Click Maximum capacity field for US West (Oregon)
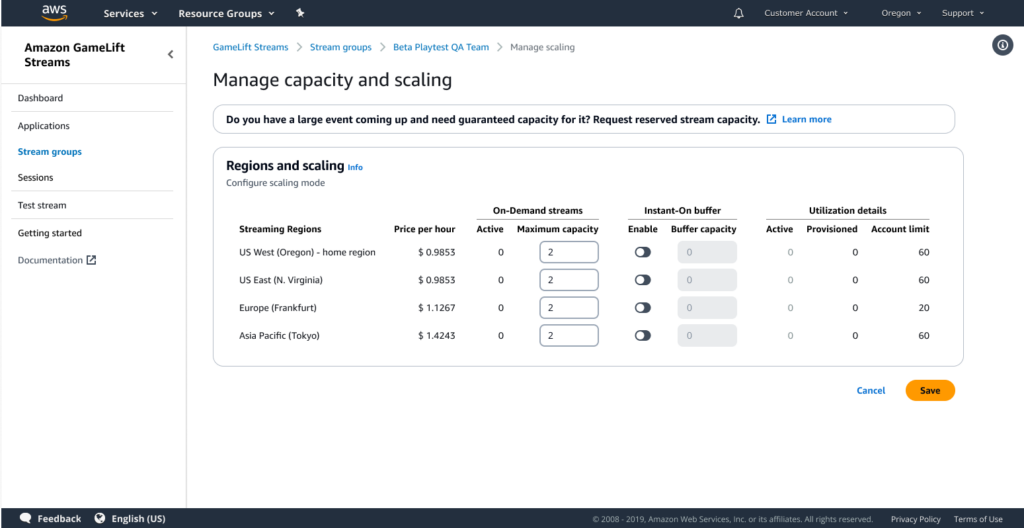Viewport: 1024px width, 528px height. pos(569,252)
